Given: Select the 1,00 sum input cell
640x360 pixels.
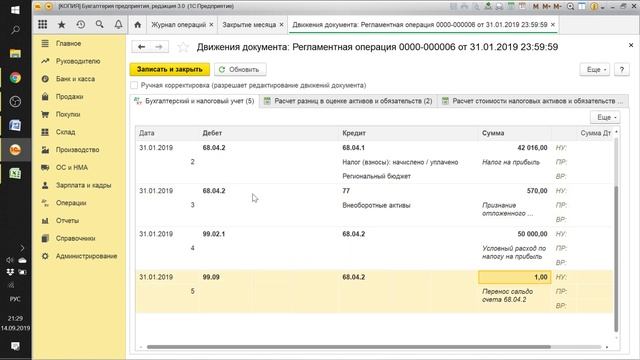Looking at the screenshot, I should [x=515, y=277].
